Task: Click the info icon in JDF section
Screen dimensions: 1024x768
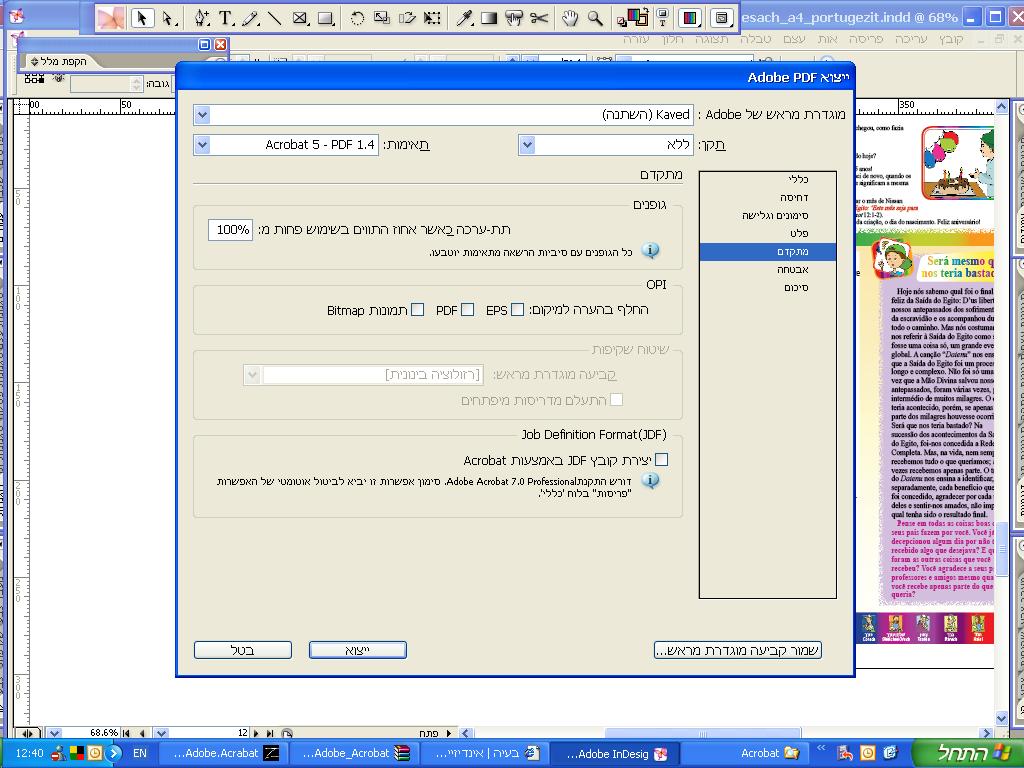Action: pyautogui.click(x=650, y=481)
